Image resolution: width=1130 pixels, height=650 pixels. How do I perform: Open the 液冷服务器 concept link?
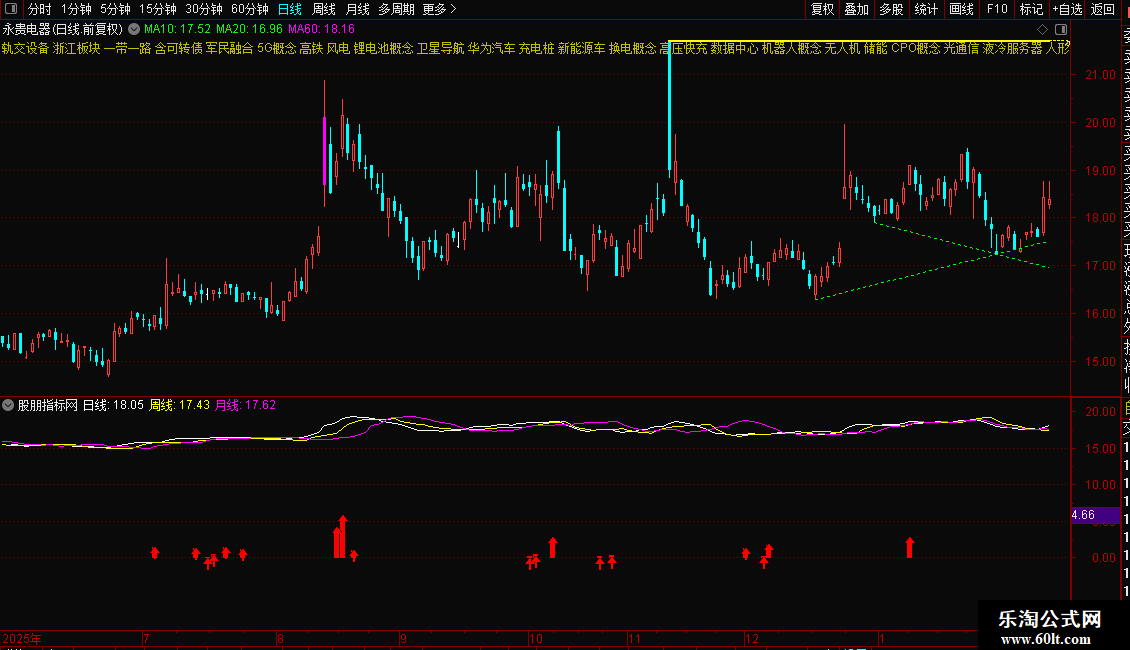pos(1013,48)
